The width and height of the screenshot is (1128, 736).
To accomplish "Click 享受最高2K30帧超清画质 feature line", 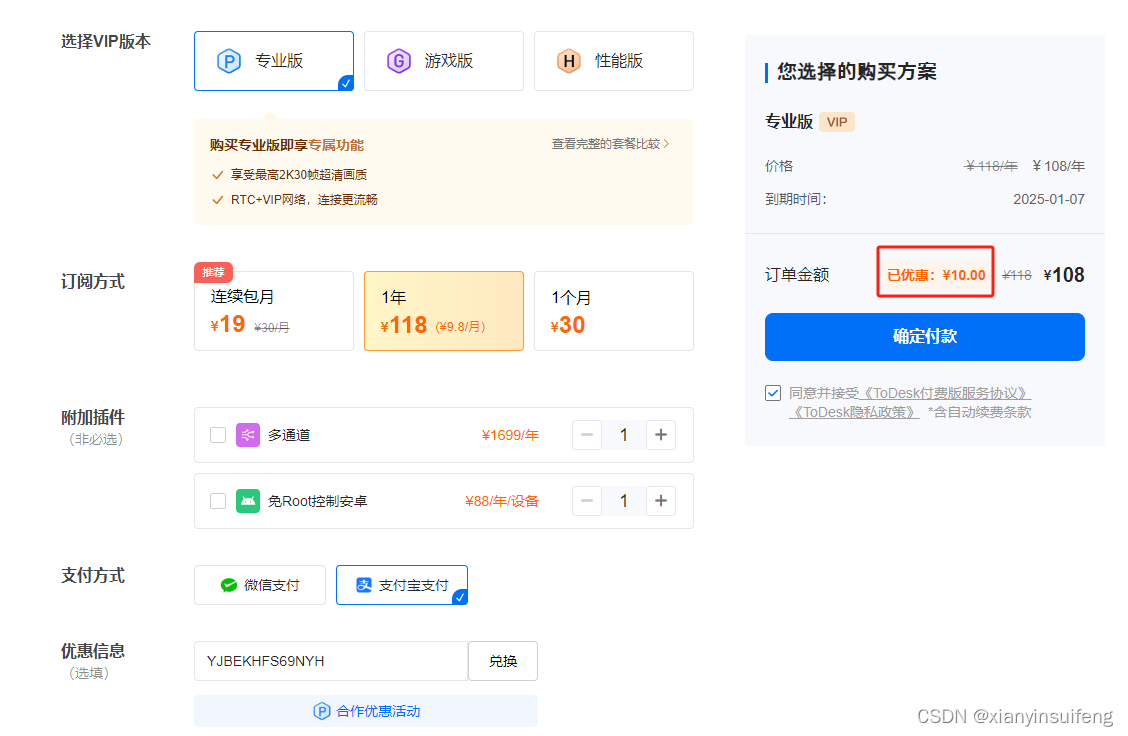I will [x=299, y=175].
